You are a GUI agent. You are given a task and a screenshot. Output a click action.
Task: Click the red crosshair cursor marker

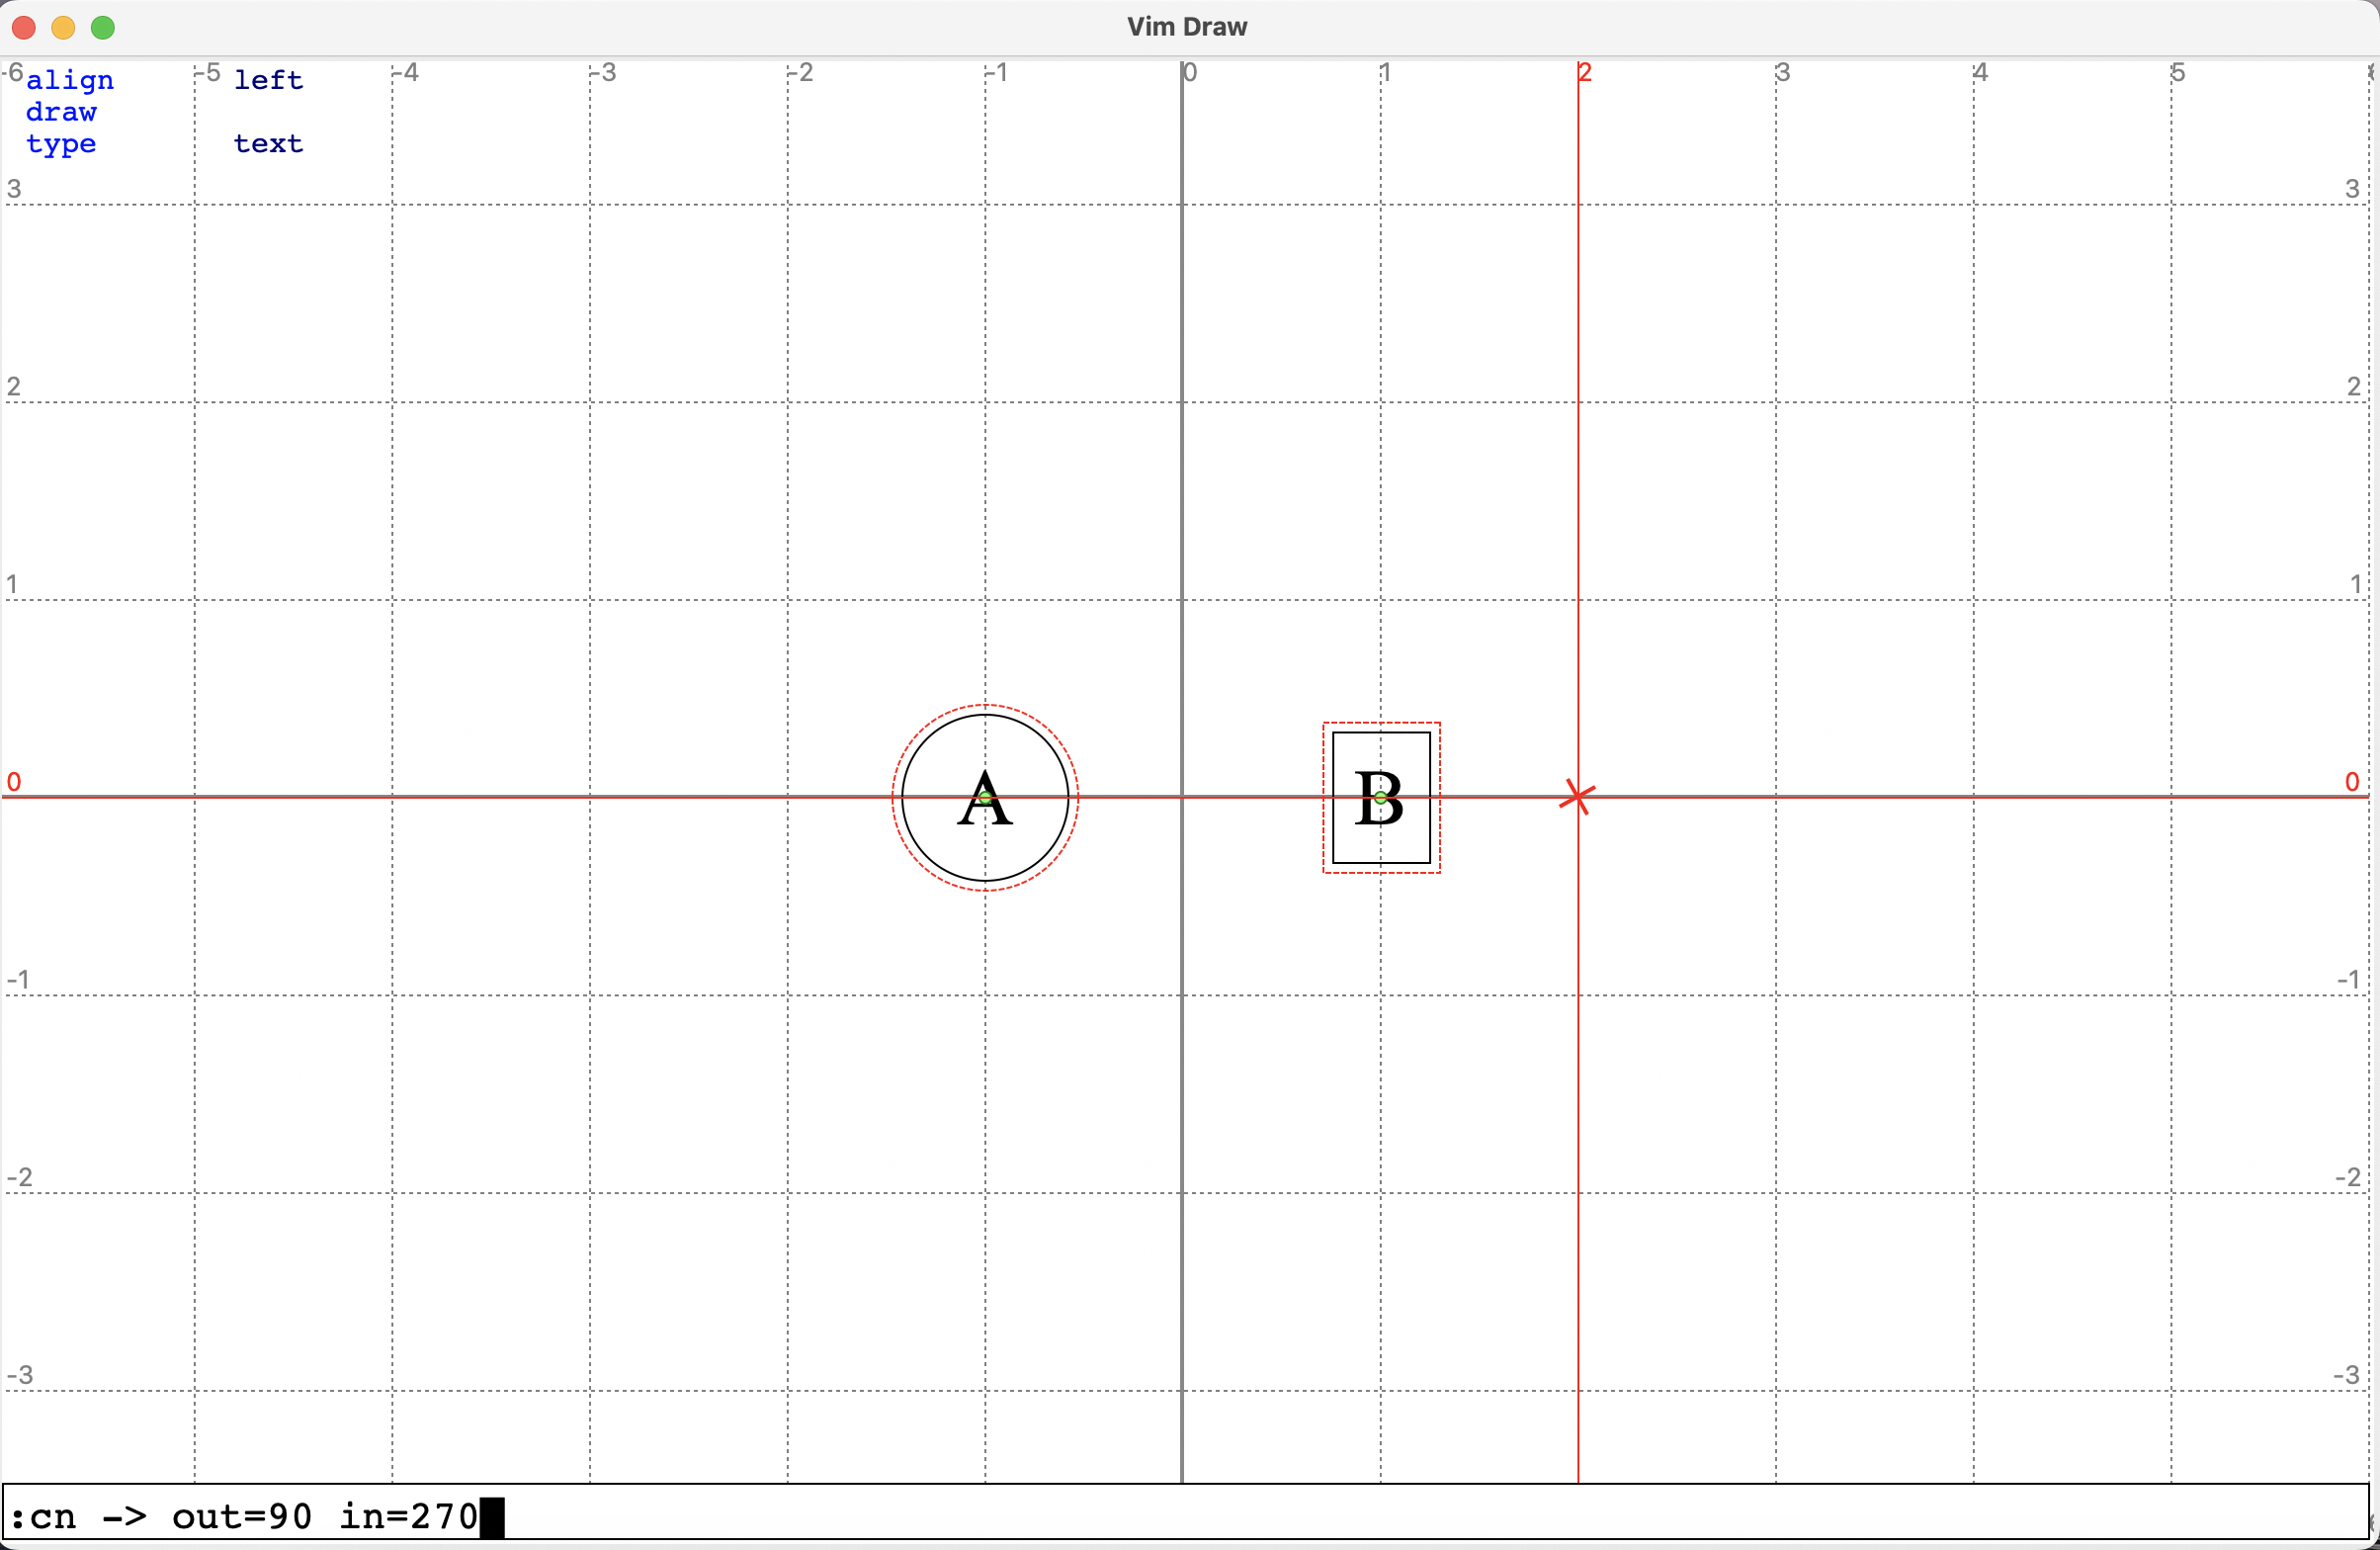pyautogui.click(x=1577, y=797)
